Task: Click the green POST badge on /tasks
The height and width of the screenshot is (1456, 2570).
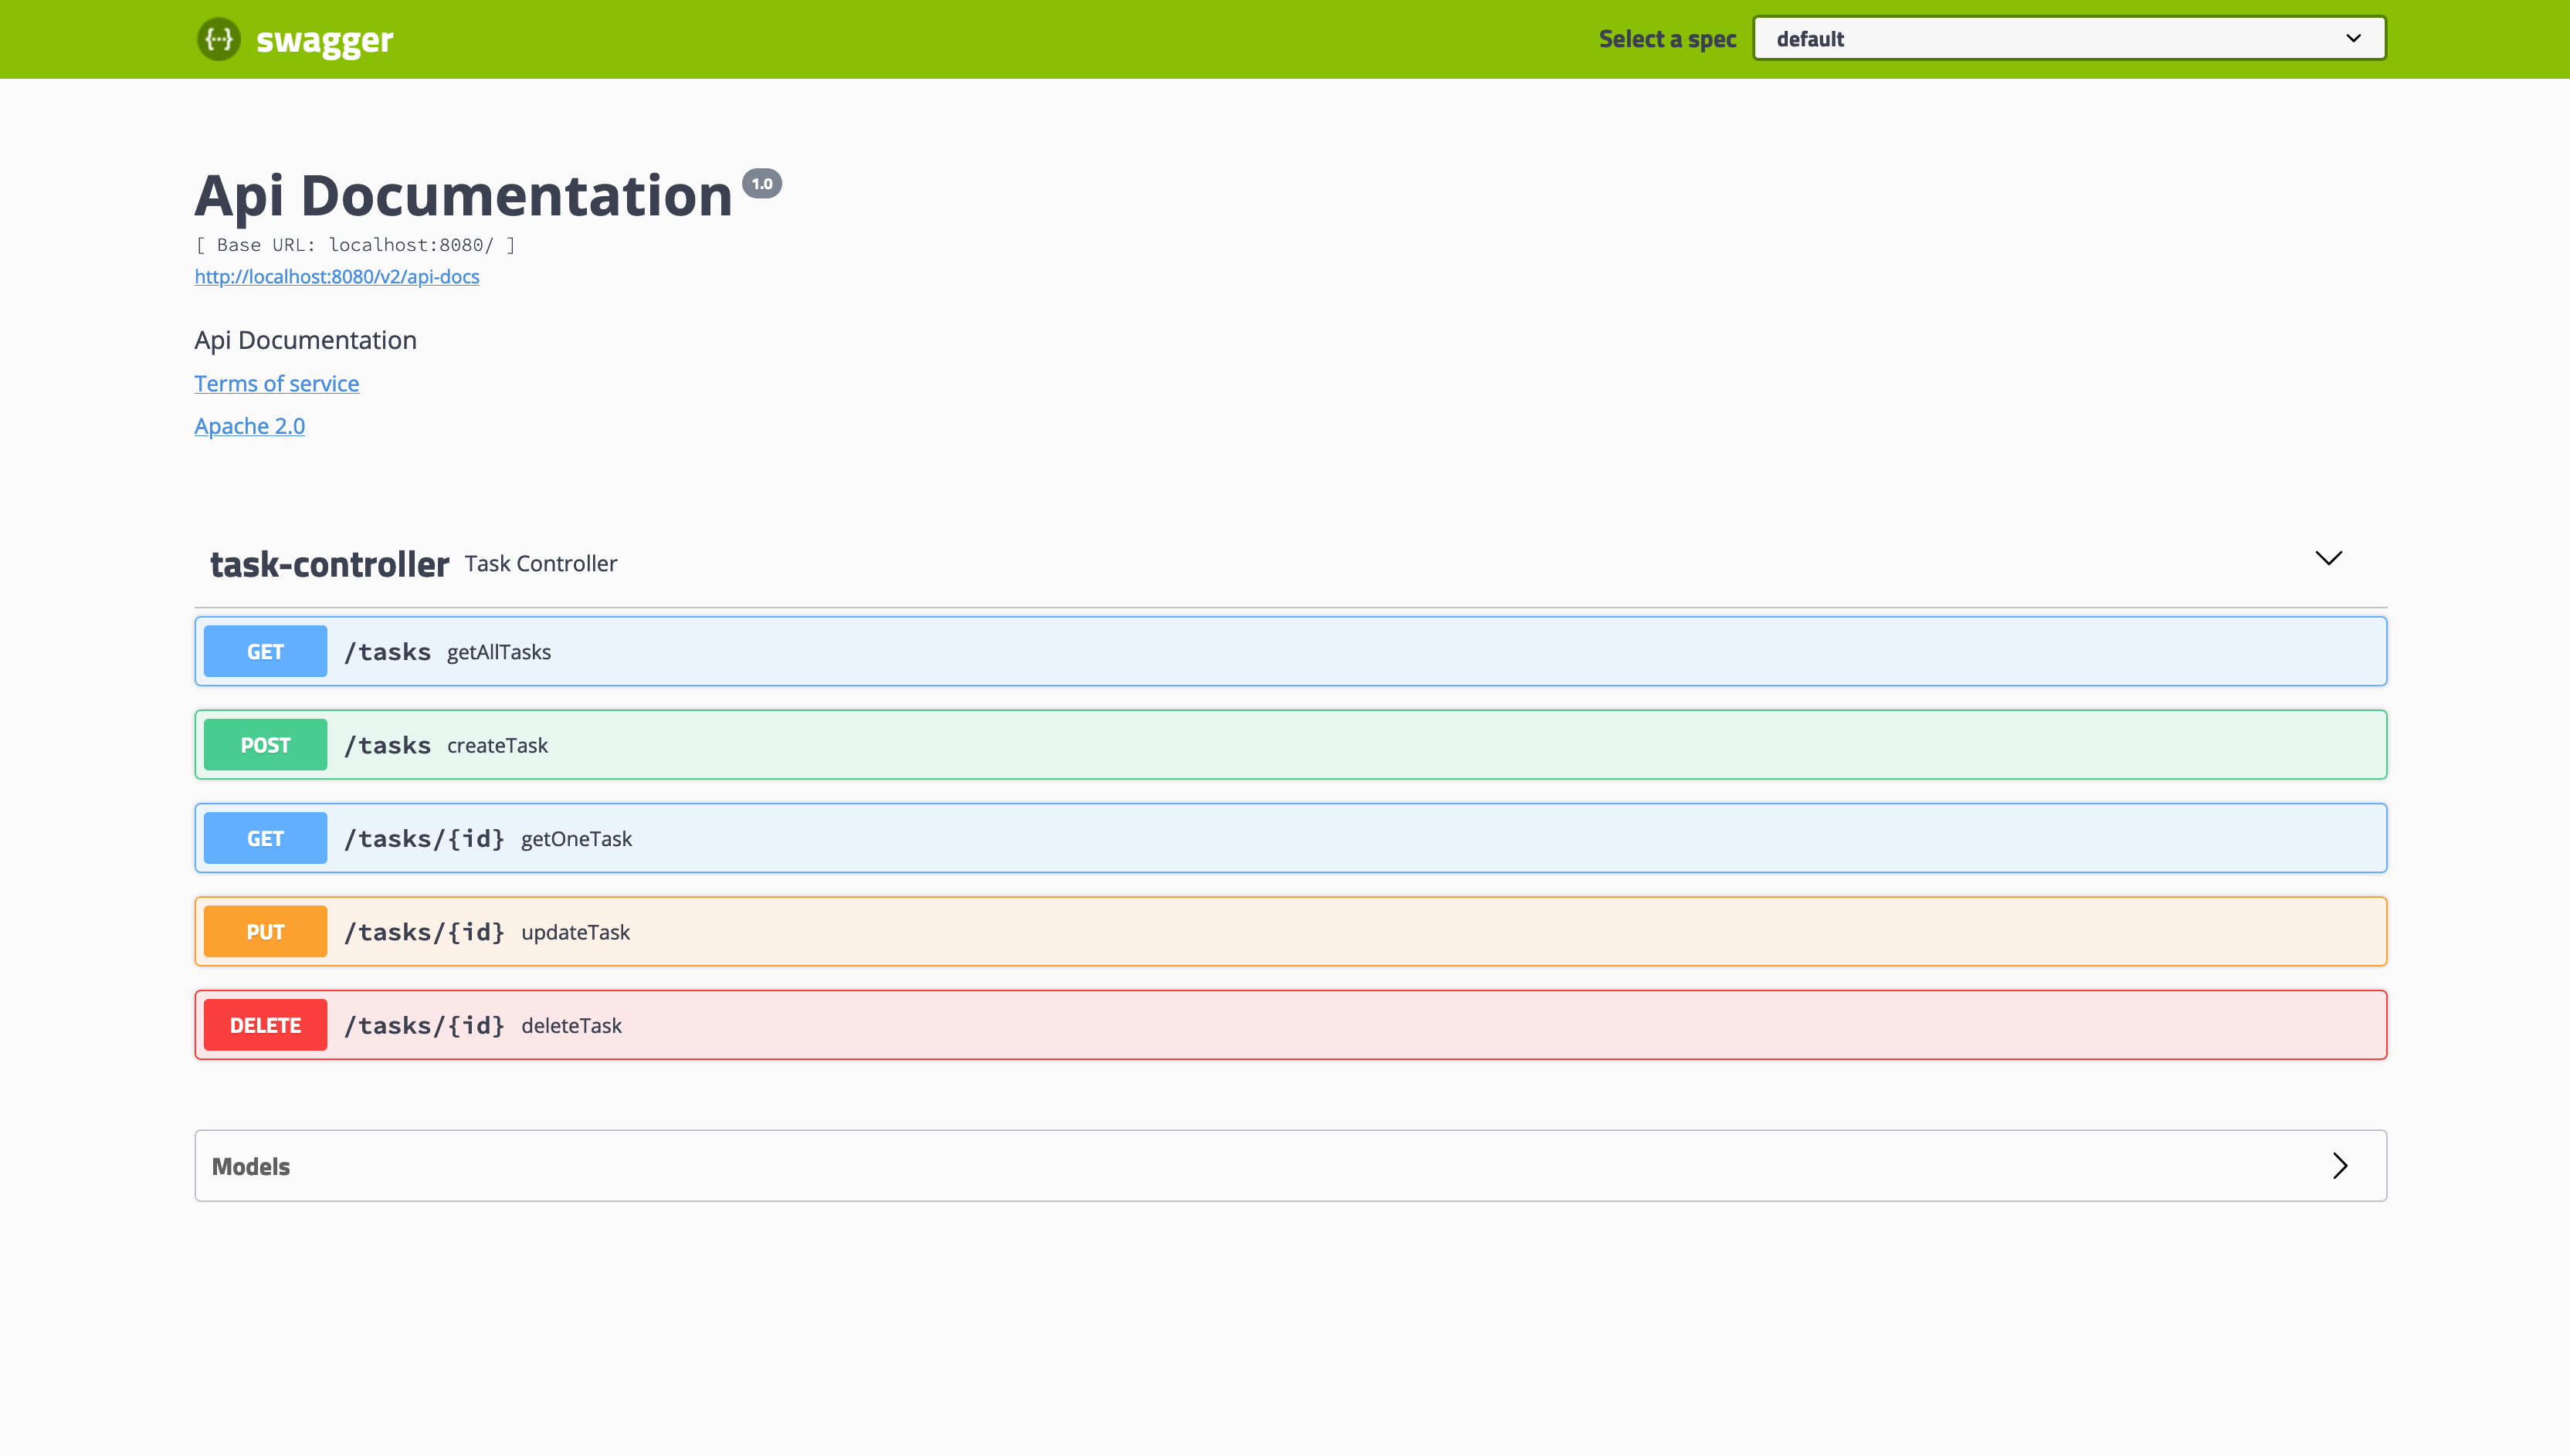Action: click(264, 744)
